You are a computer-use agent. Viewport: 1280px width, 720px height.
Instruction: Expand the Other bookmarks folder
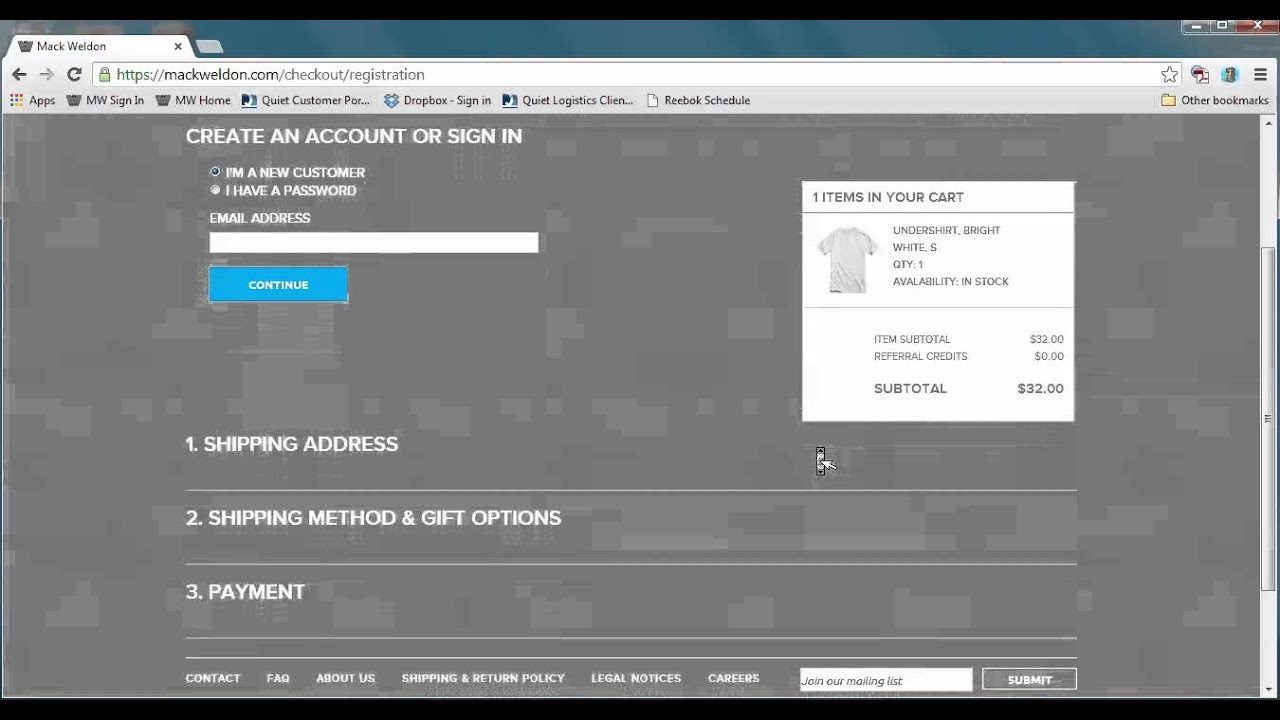1215,100
